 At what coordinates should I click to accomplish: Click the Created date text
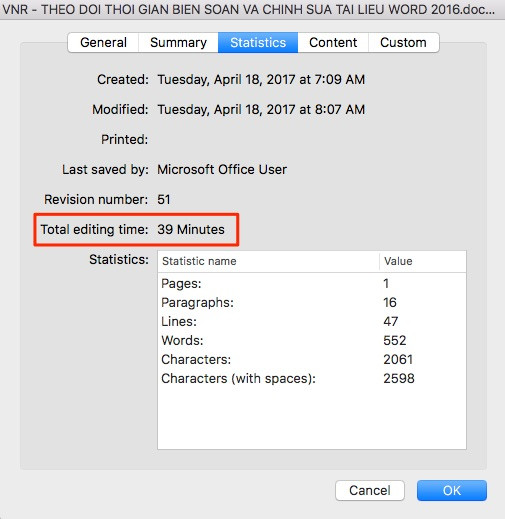(x=261, y=79)
